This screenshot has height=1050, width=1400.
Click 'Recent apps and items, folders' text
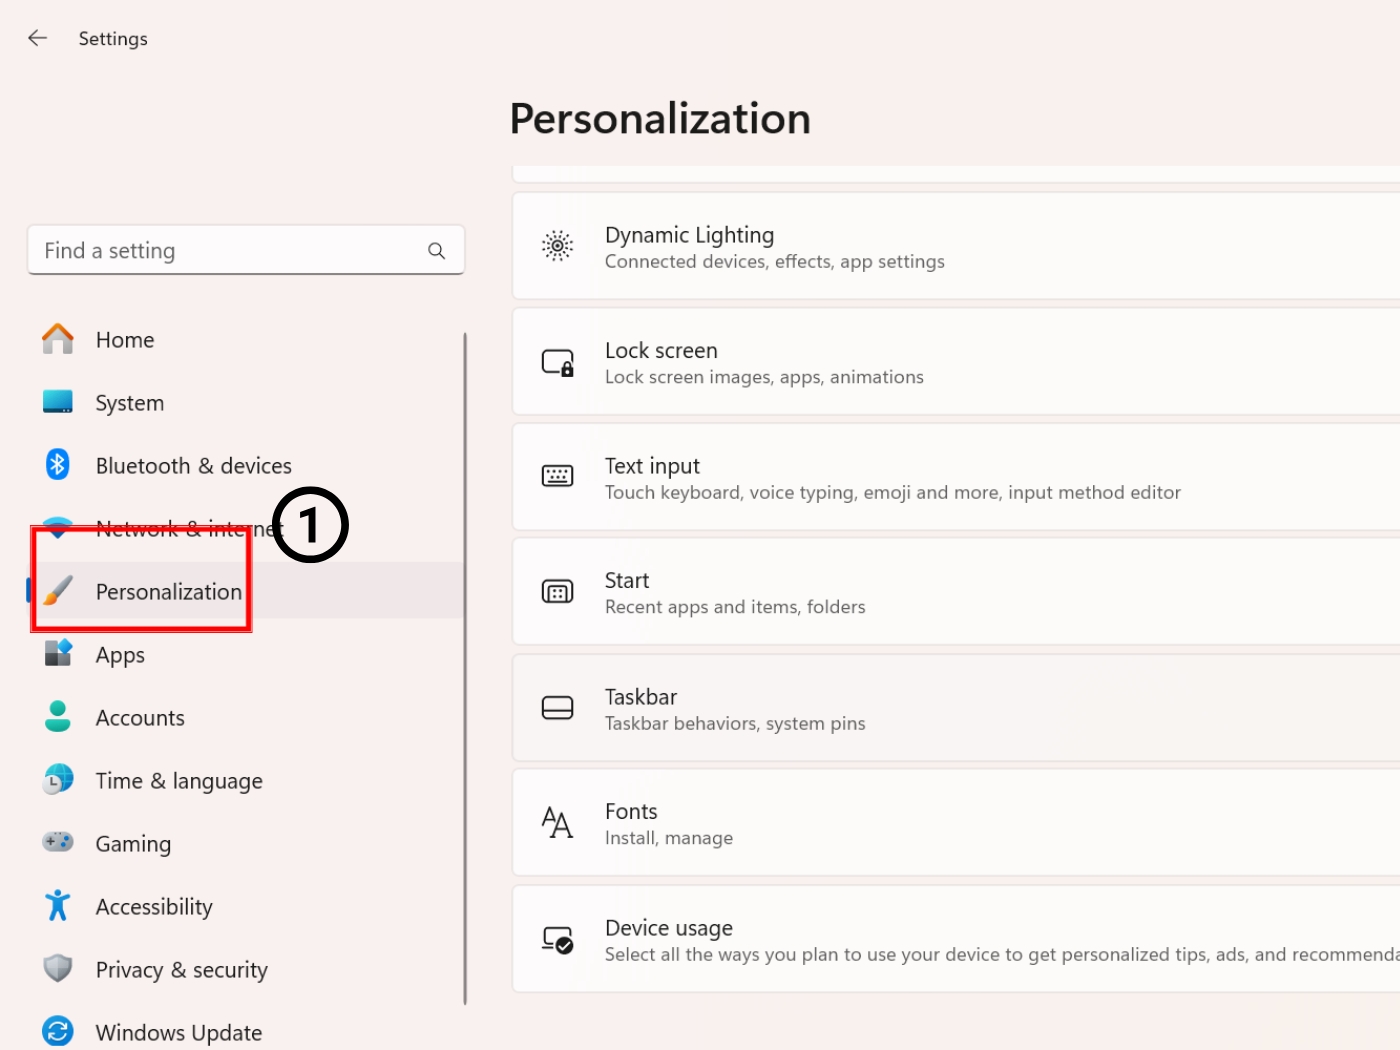[x=735, y=607]
